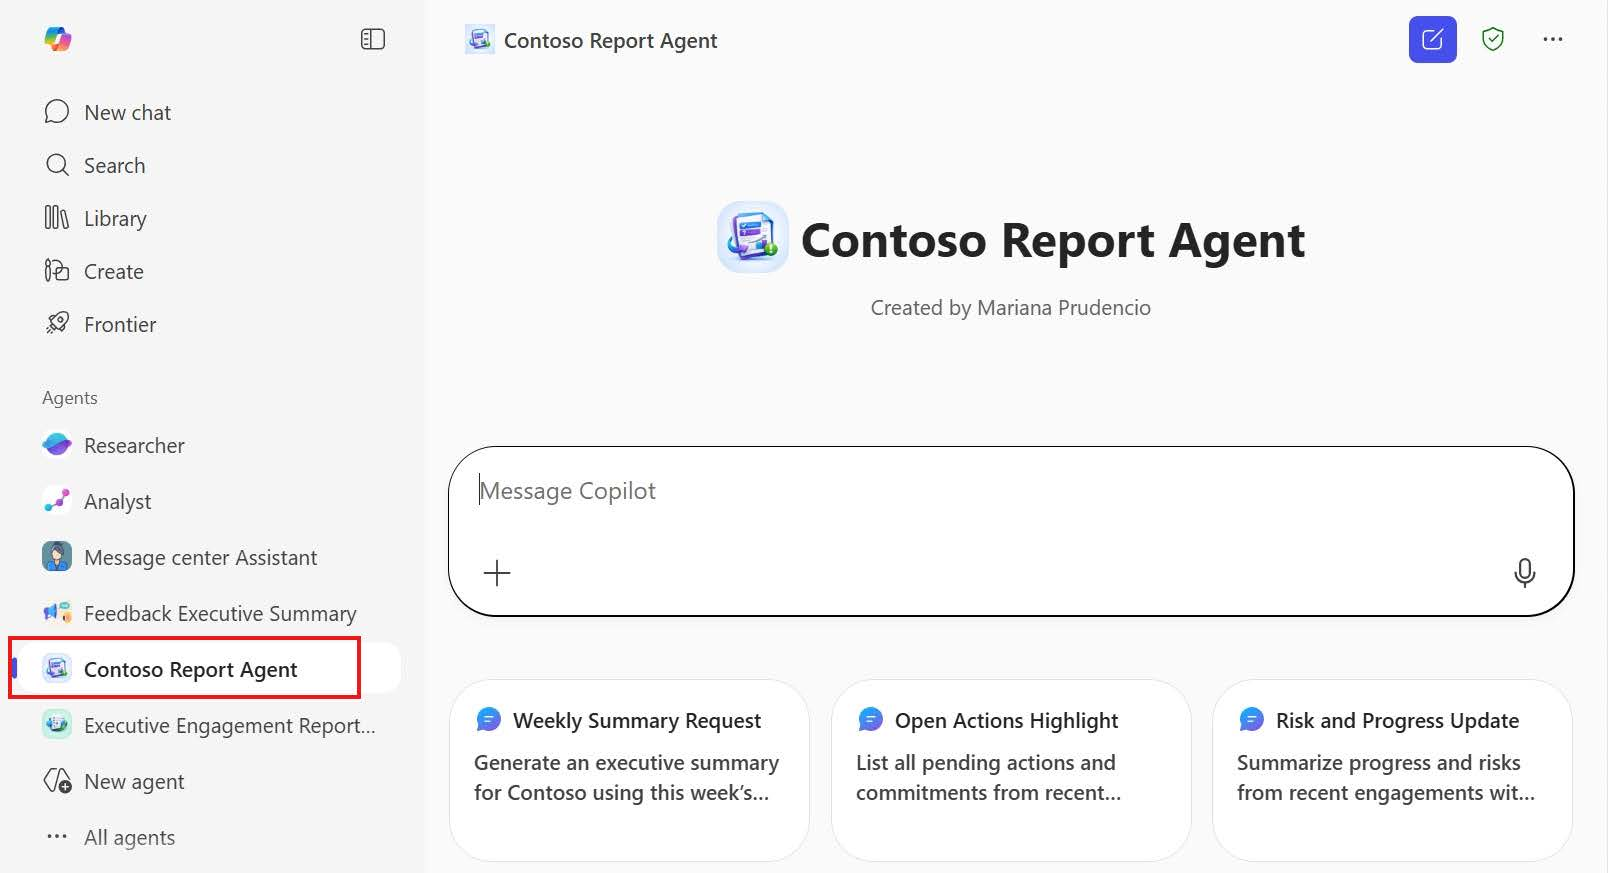Image resolution: width=1608 pixels, height=873 pixels.
Task: Open the more options ellipsis menu
Action: [1552, 39]
